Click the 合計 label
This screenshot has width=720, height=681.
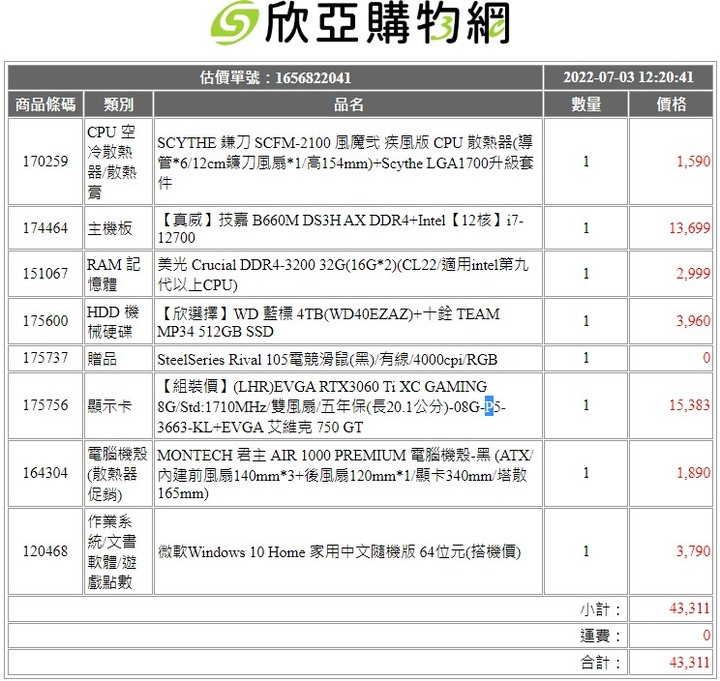[601, 663]
